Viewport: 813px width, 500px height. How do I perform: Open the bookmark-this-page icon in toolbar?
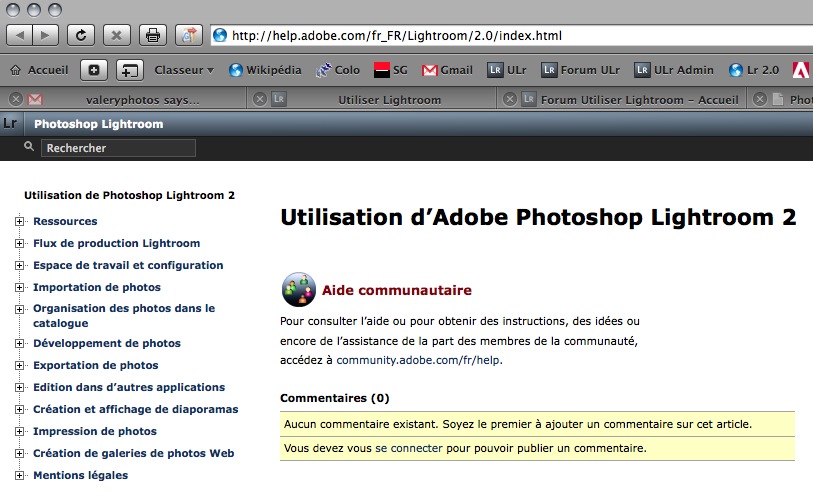pos(189,36)
